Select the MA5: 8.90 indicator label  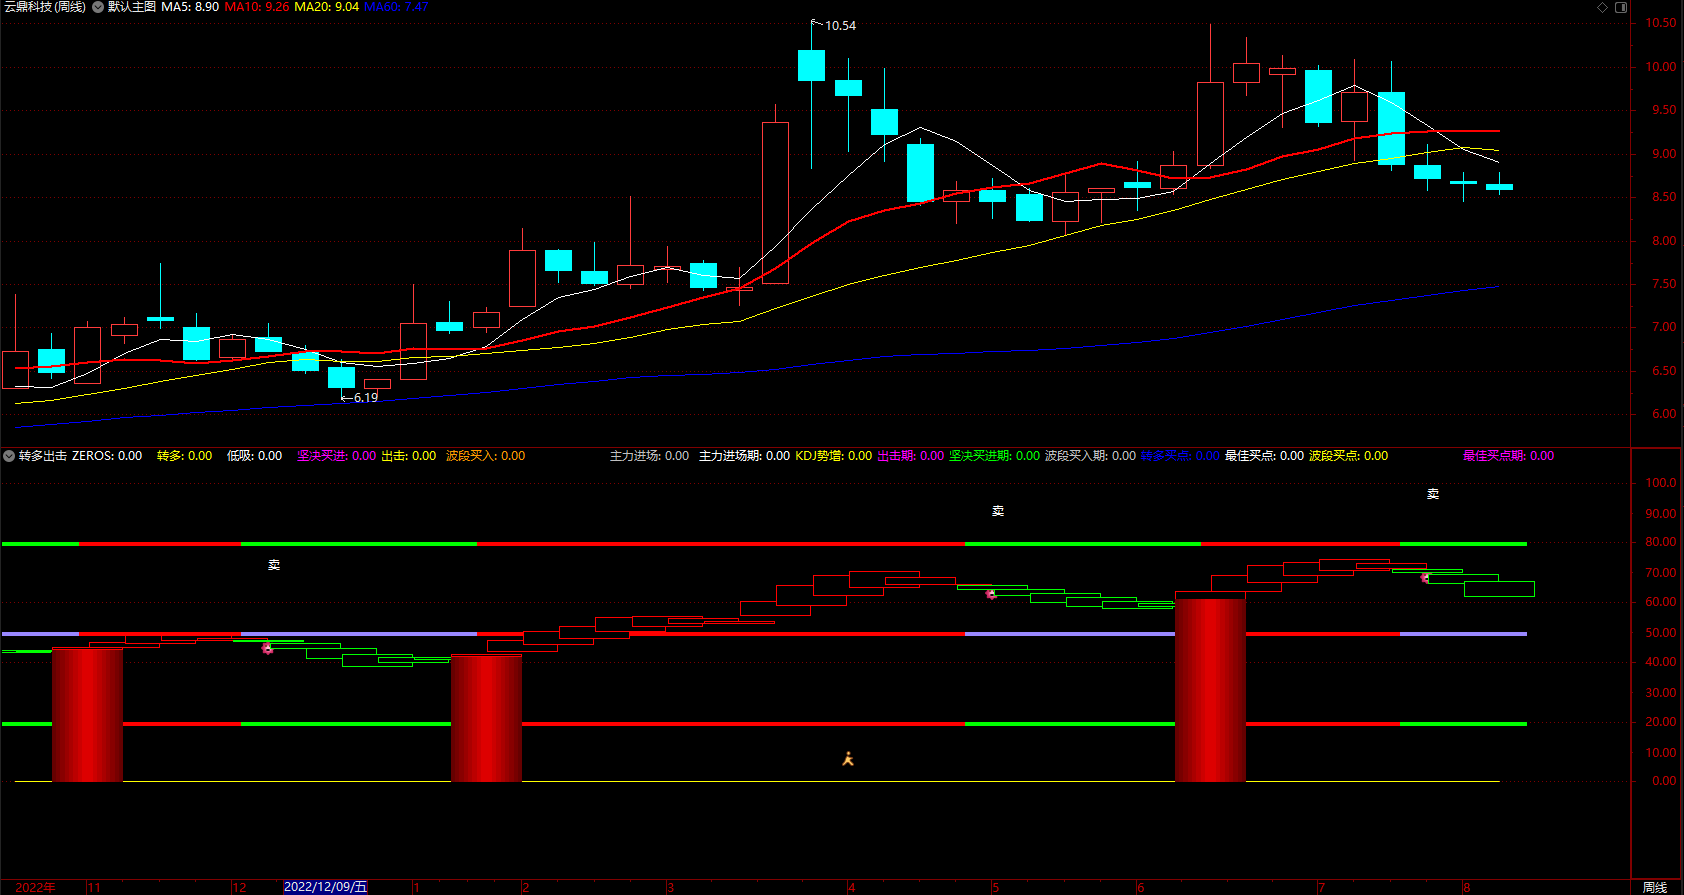coord(190,7)
